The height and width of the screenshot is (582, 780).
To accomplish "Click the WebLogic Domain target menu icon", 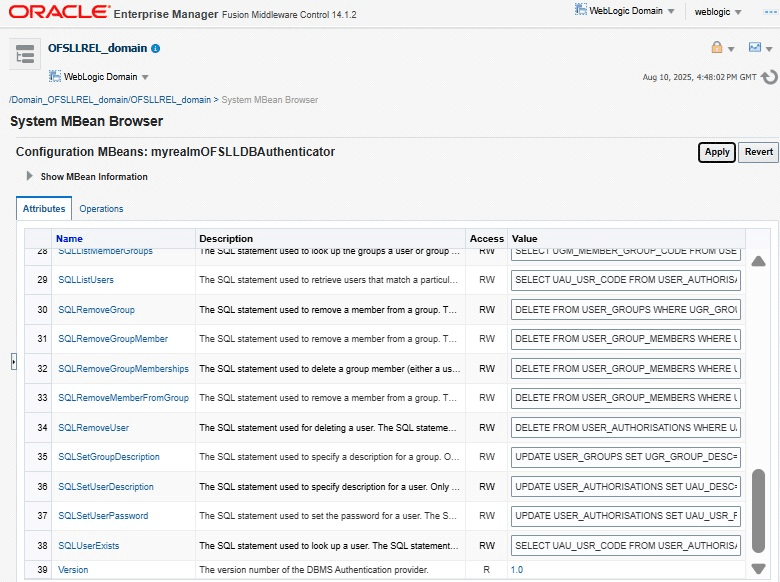I will [x=55, y=76].
